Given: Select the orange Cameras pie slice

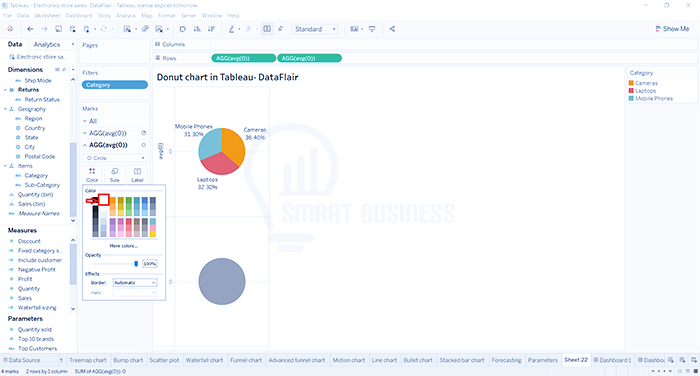Looking at the screenshot, I should pos(233,146).
